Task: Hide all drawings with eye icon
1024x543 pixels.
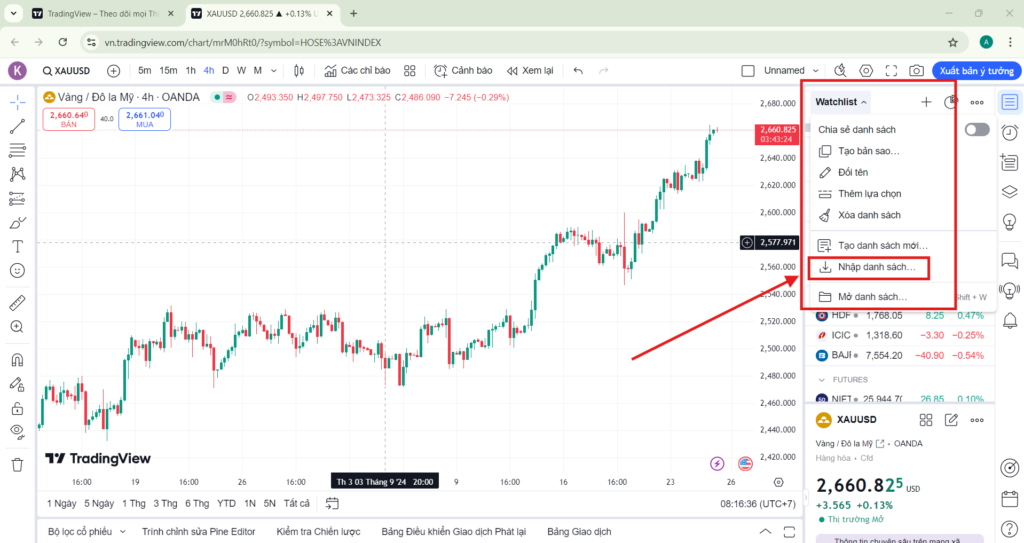Action: 18,432
